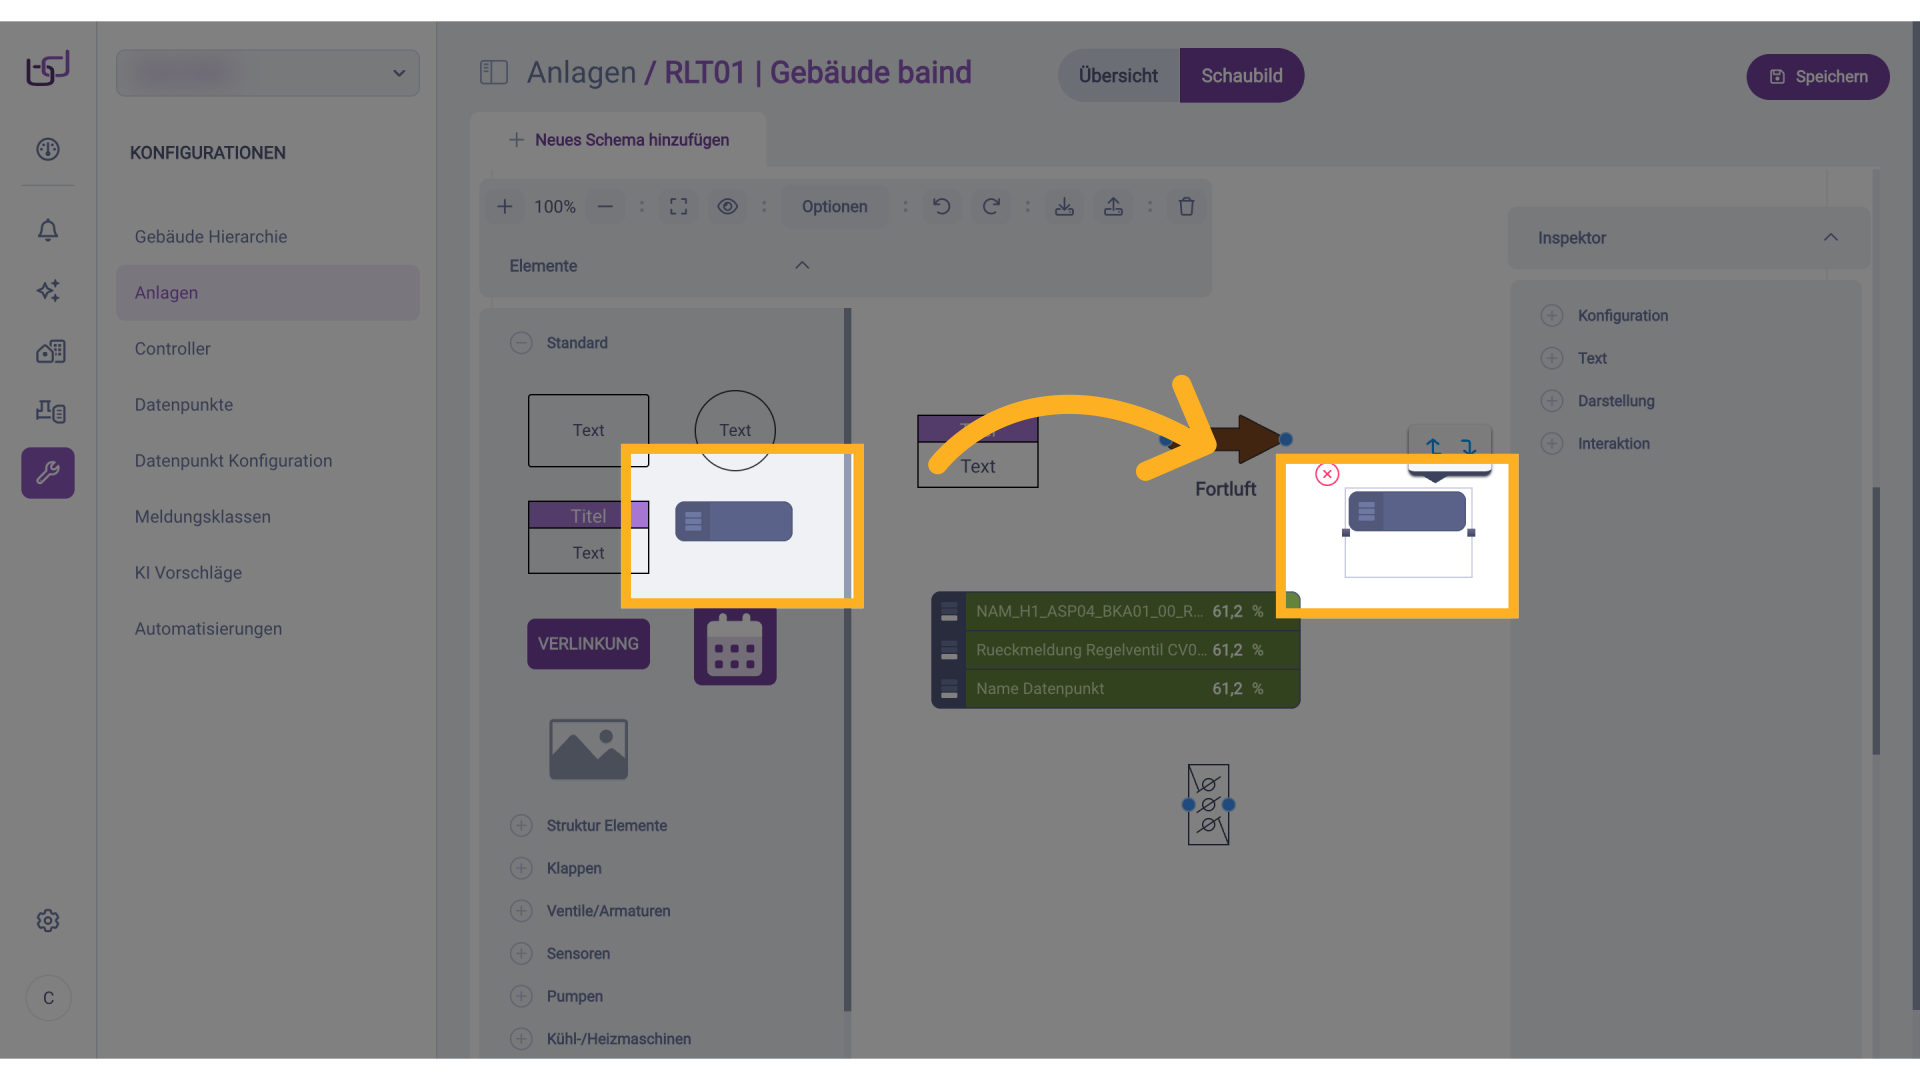
Task: Switch to the Übersicht tab
Action: coord(1118,76)
